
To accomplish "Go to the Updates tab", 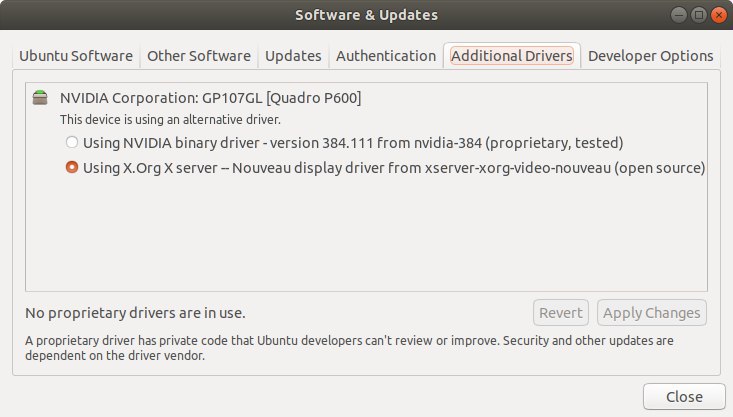I will 293,56.
